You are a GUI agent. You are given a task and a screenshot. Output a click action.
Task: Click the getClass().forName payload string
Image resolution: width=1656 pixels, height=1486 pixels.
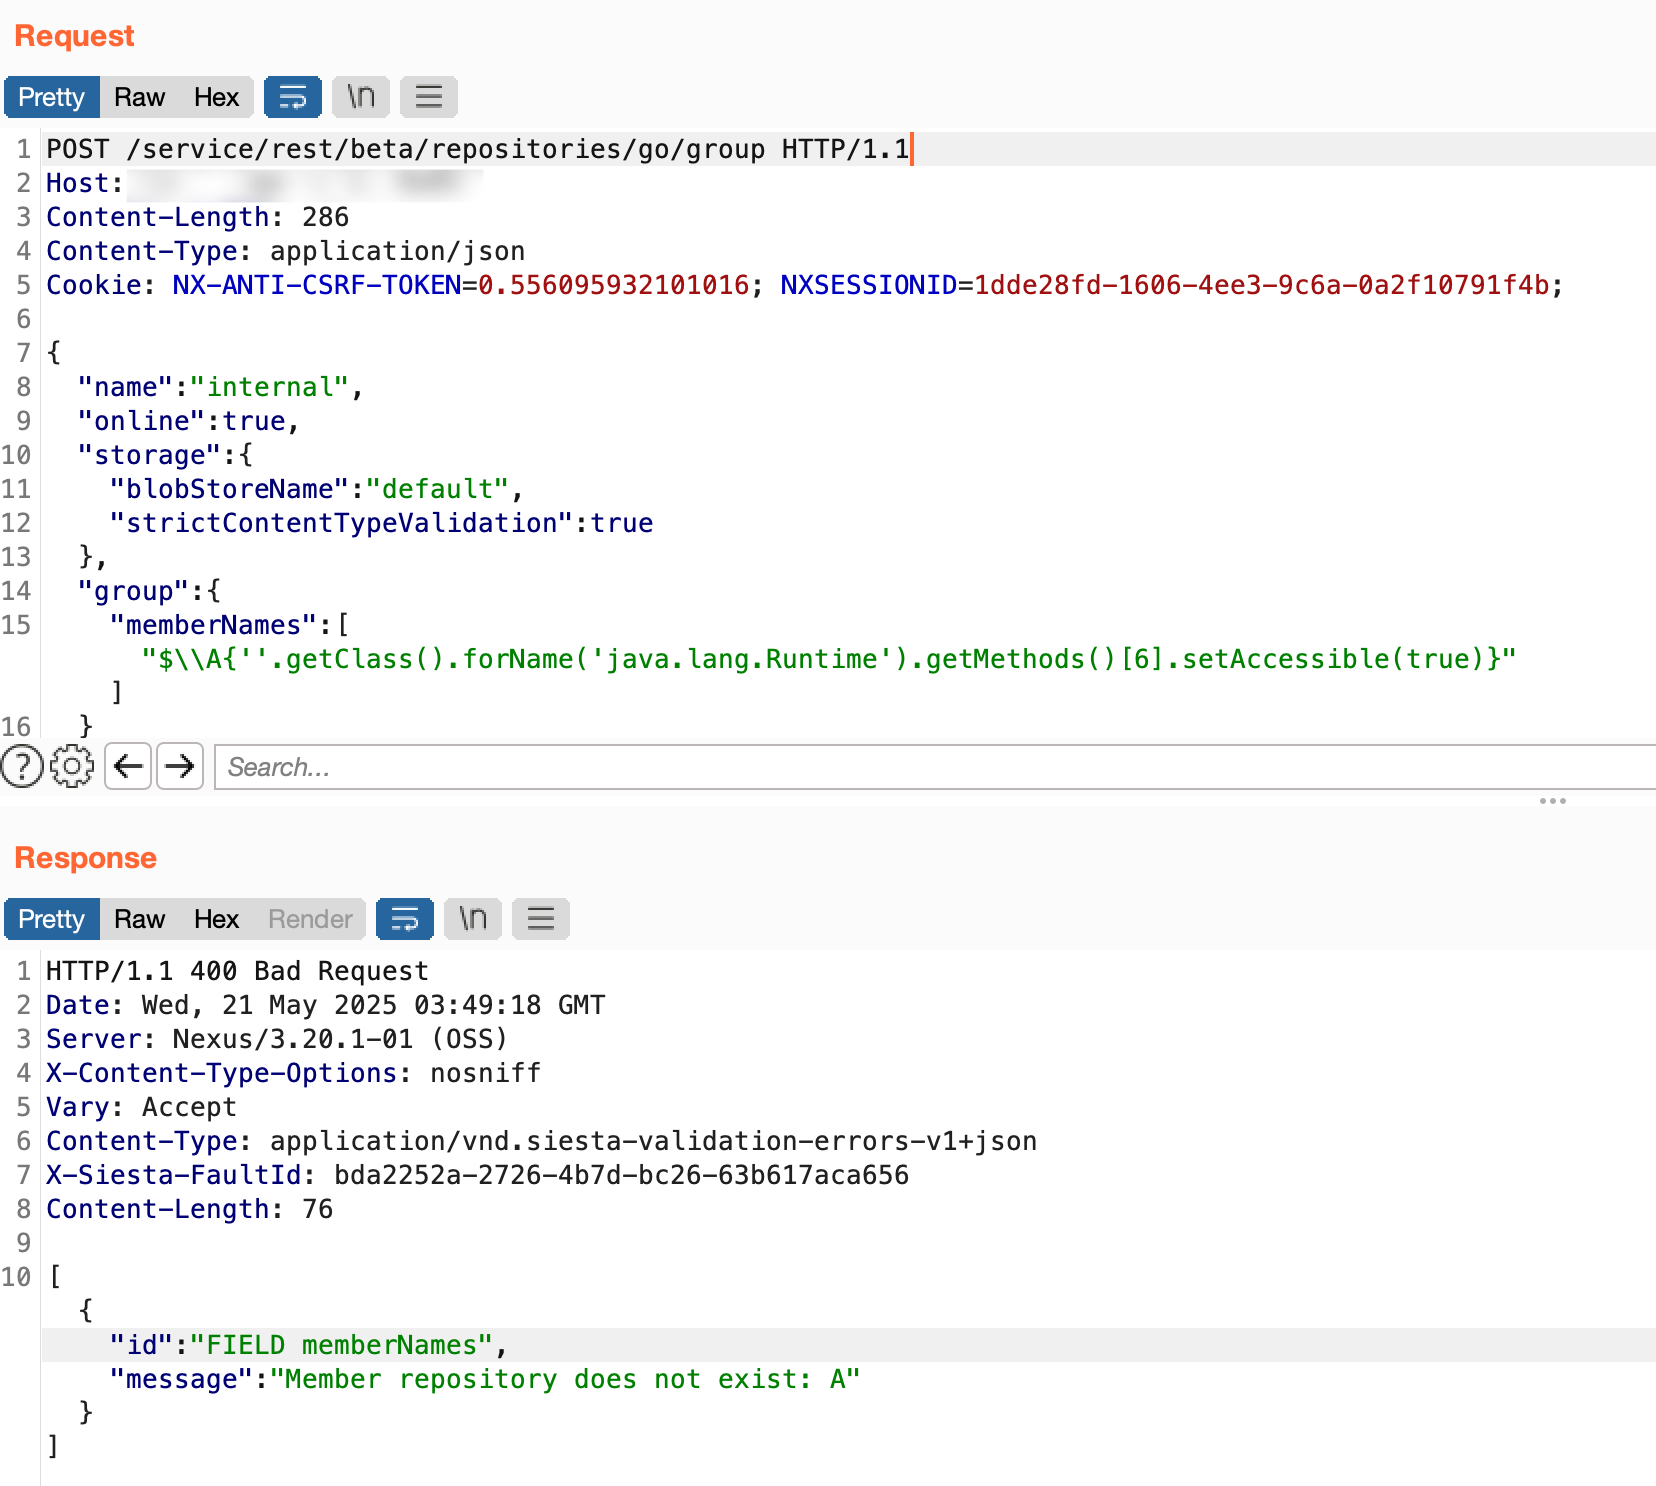coord(828,659)
